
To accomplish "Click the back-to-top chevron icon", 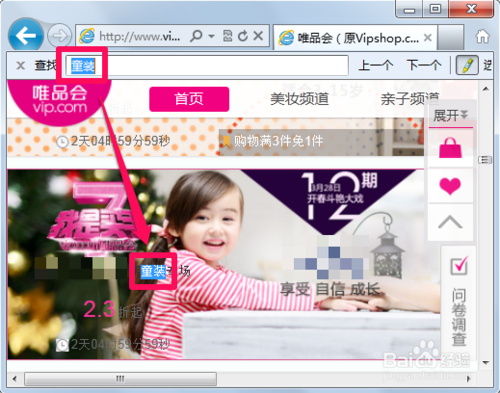I will [x=450, y=222].
